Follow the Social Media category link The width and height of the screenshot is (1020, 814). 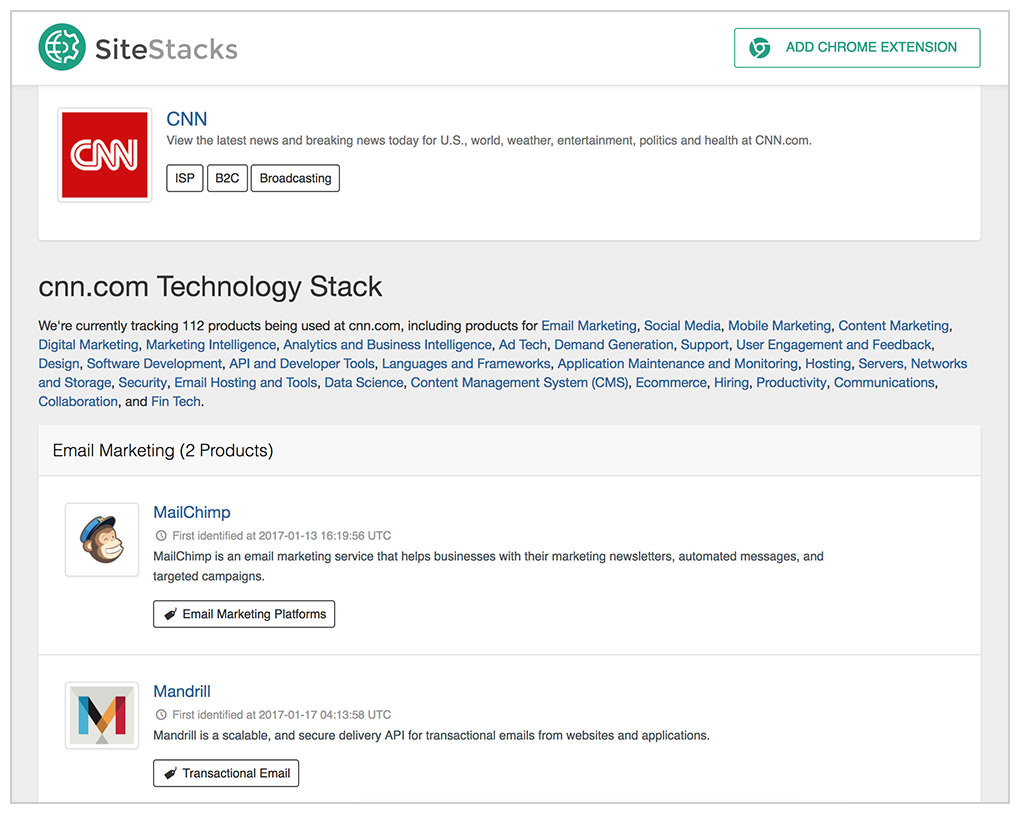(682, 325)
